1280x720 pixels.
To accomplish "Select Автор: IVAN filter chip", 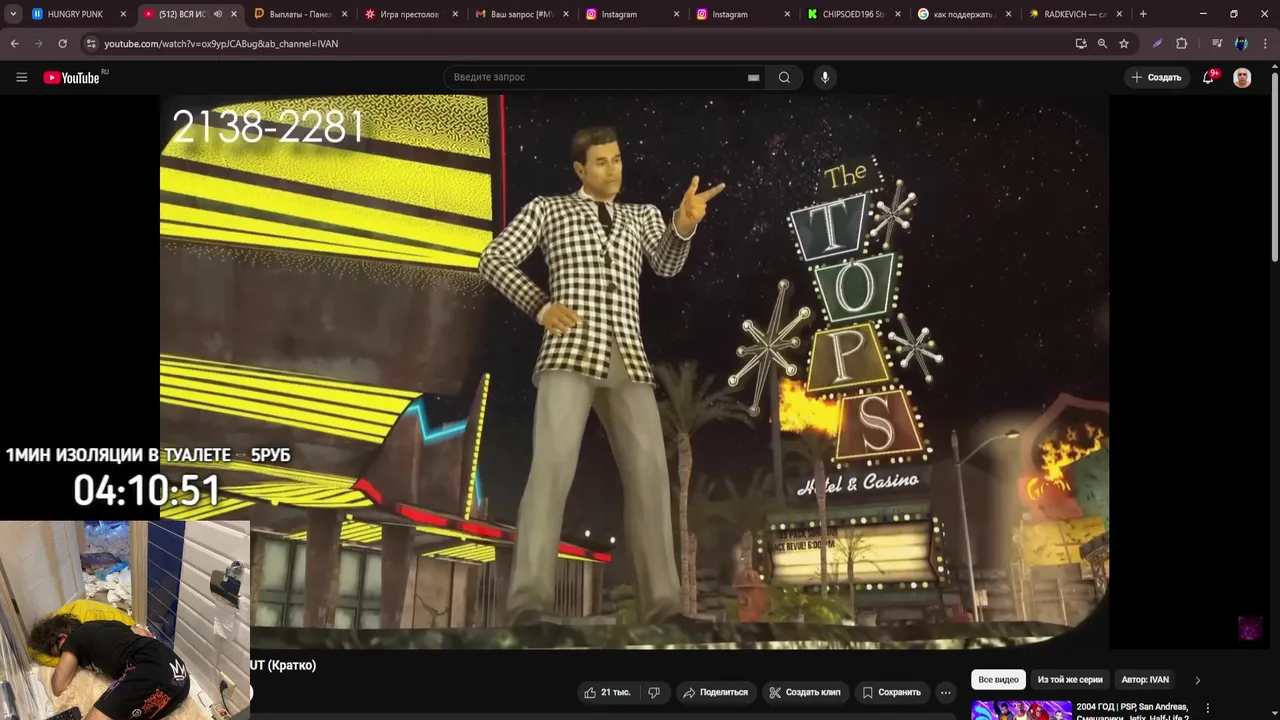I will coord(1145,680).
